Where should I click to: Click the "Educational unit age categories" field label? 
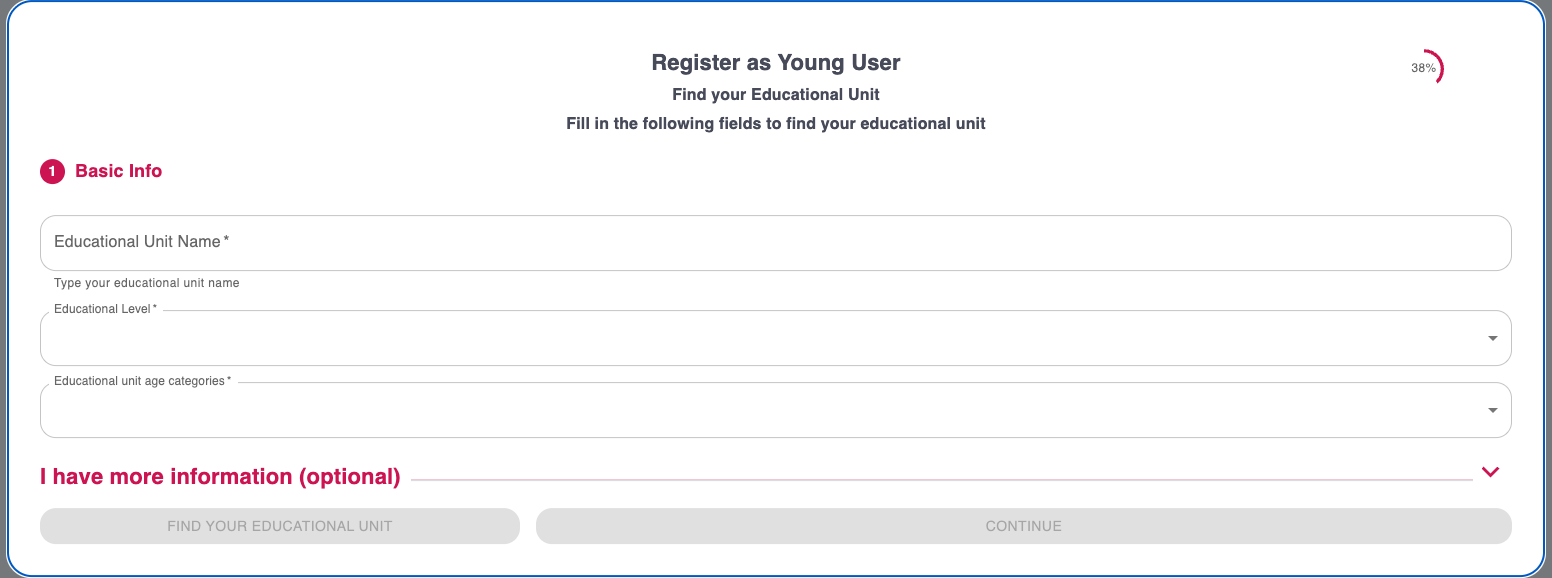tap(141, 381)
